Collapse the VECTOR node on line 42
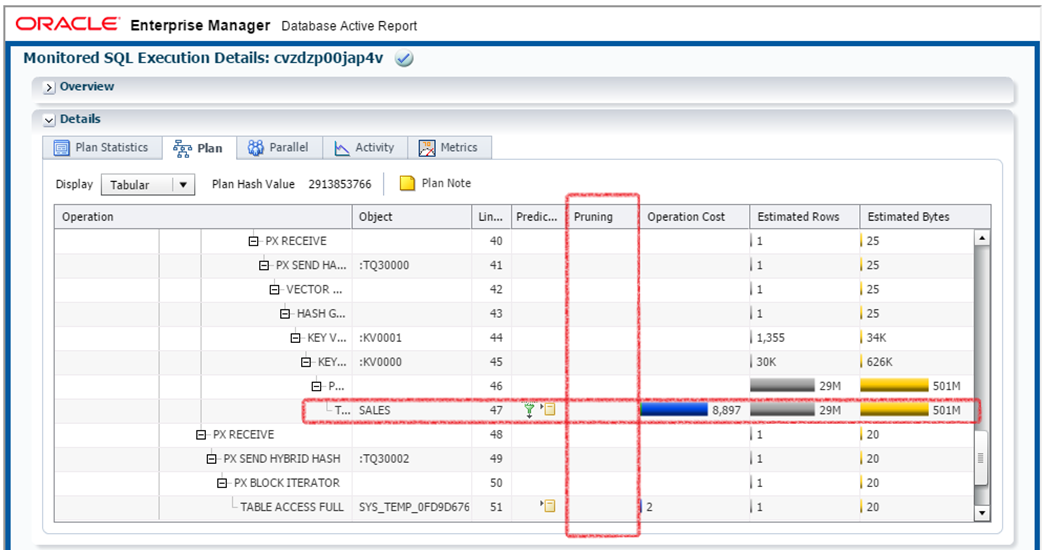The width and height of the screenshot is (1046, 555). [x=275, y=290]
